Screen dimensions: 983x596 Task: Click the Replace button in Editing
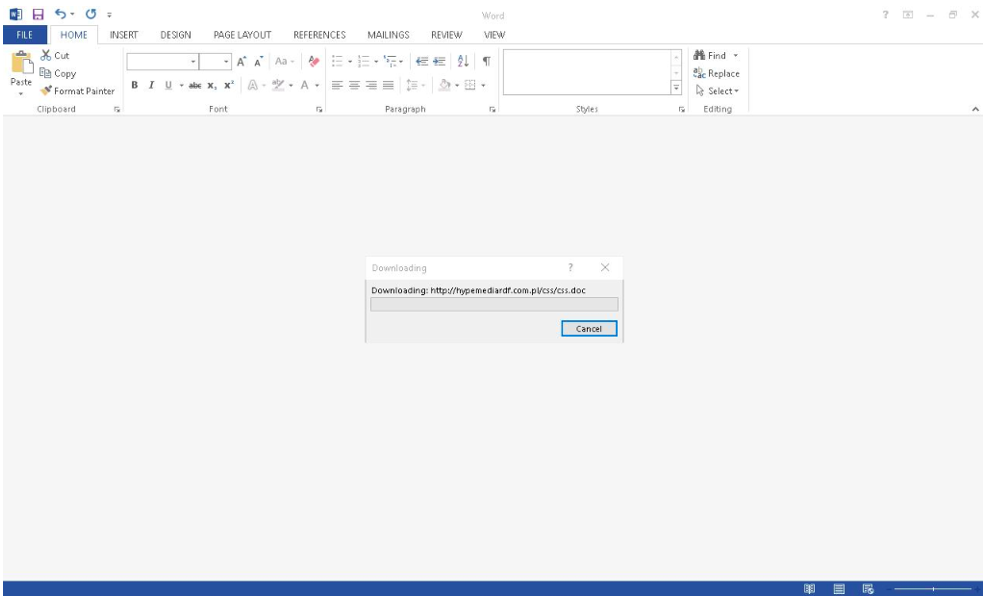pyautogui.click(x=717, y=74)
